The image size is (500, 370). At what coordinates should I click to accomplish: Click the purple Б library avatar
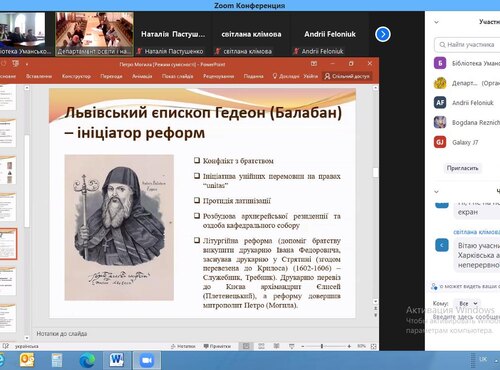[440, 63]
